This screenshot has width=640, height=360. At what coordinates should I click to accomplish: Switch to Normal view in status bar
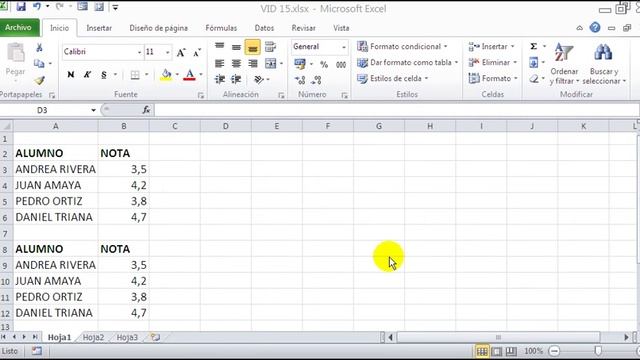pos(482,351)
